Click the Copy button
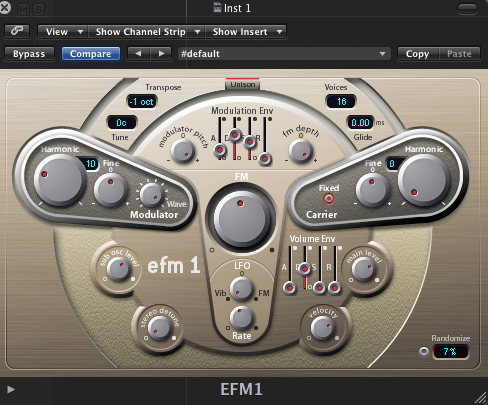The height and width of the screenshot is (405, 488). 417,54
